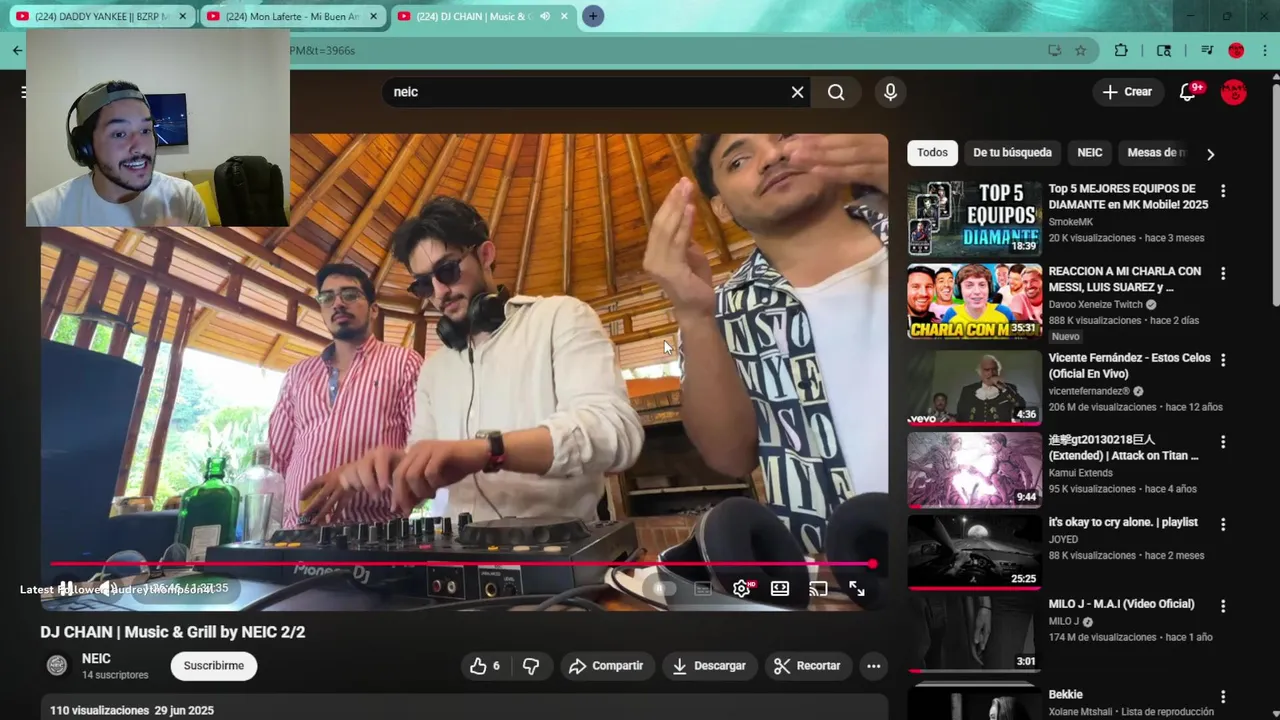Viewport: 1280px width, 720px height.
Task: Click the Descargar download button
Action: (709, 666)
